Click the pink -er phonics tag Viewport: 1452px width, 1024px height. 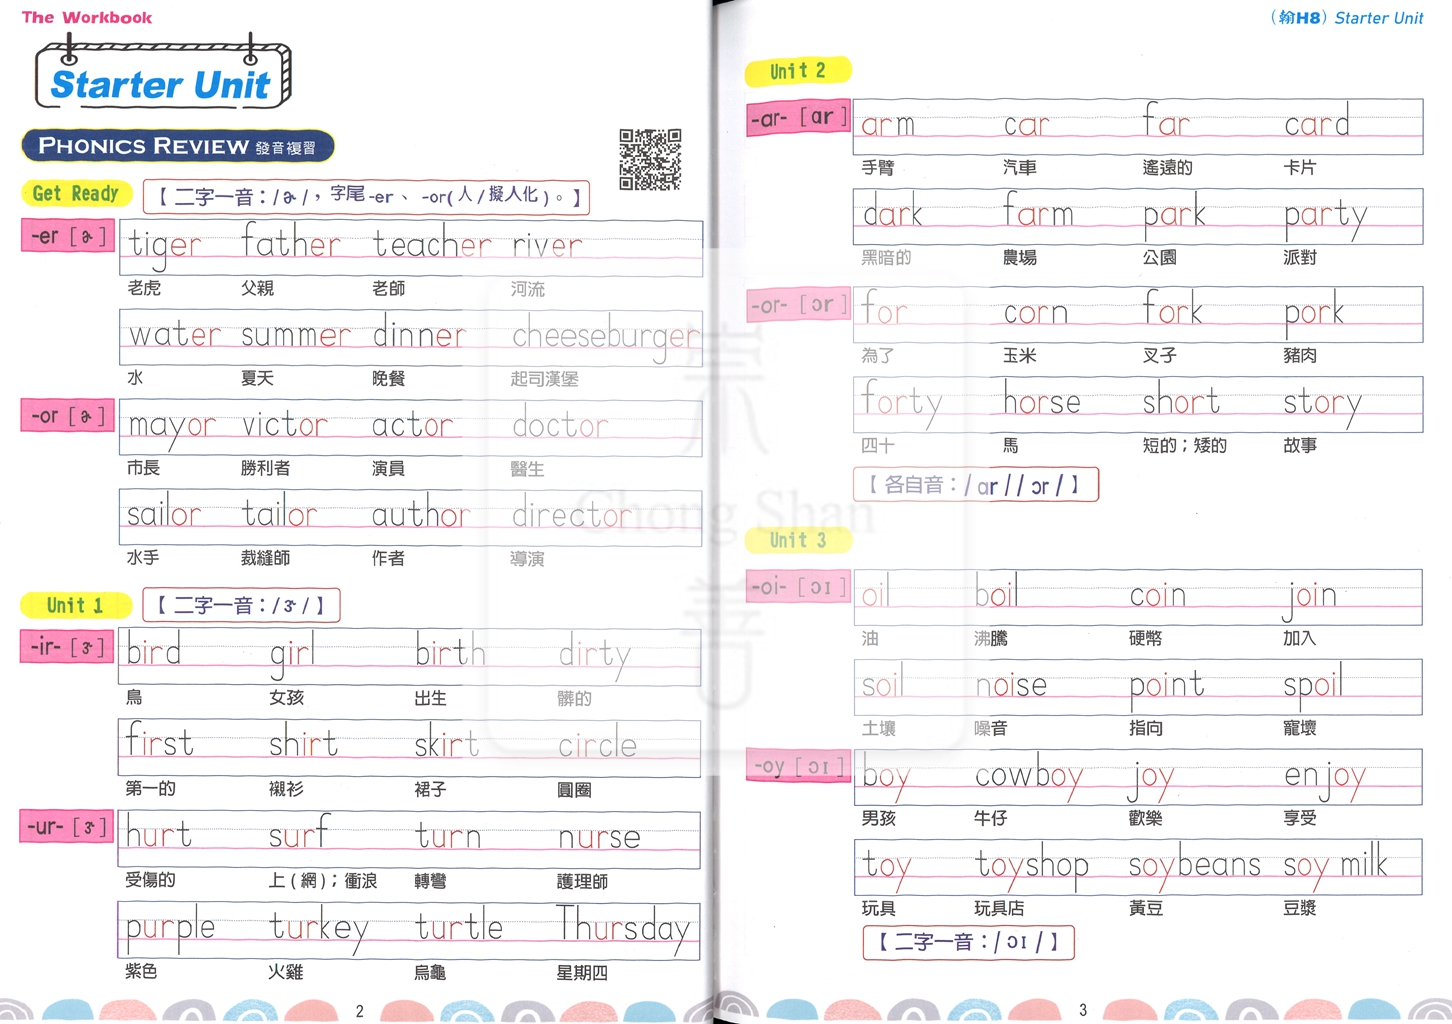pos(68,237)
